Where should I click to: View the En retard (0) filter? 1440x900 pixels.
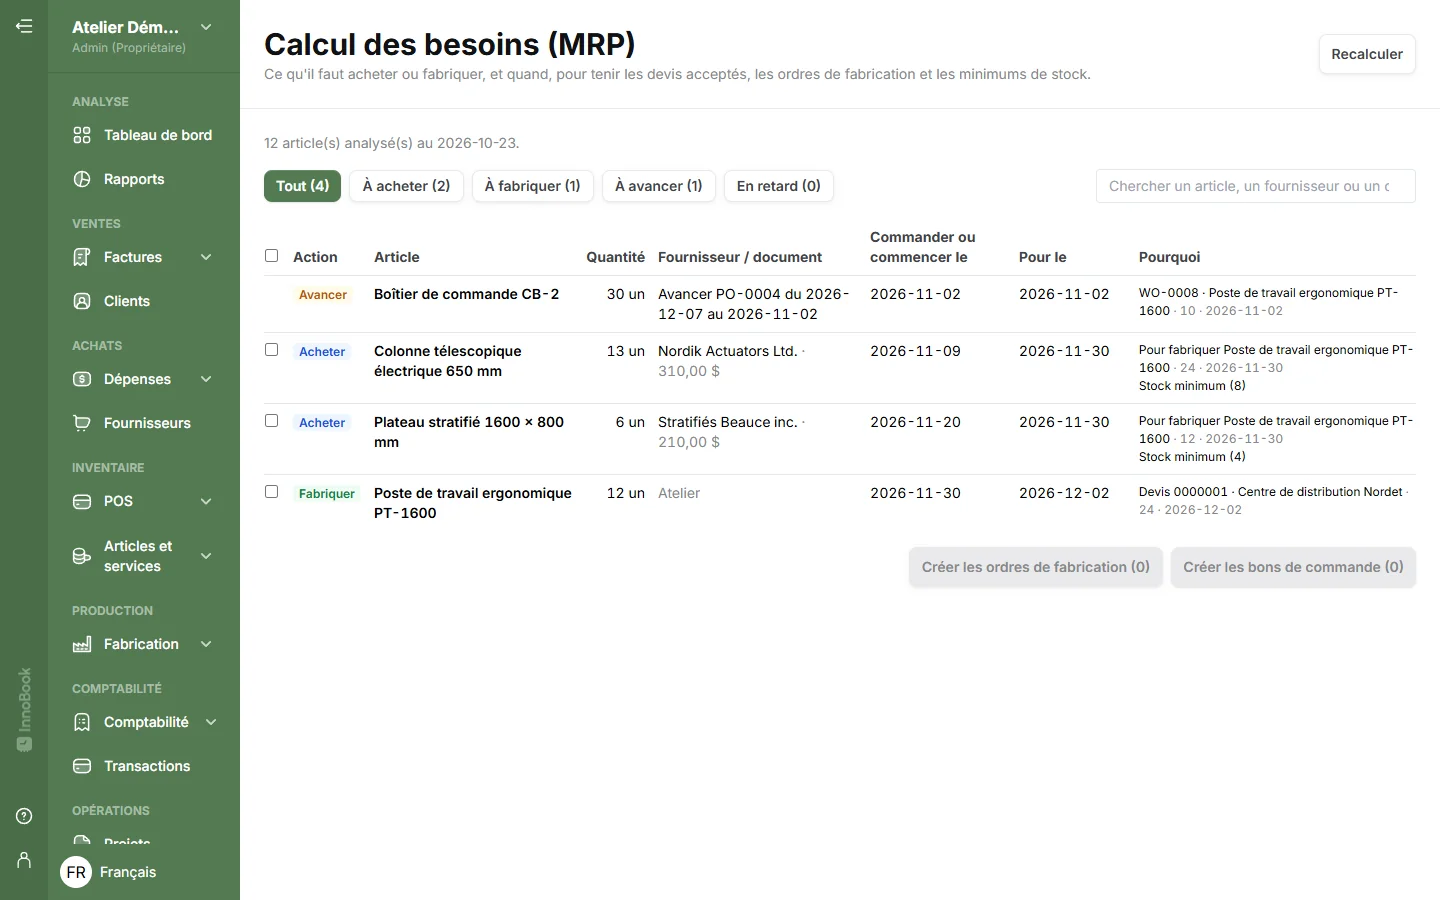(x=778, y=186)
